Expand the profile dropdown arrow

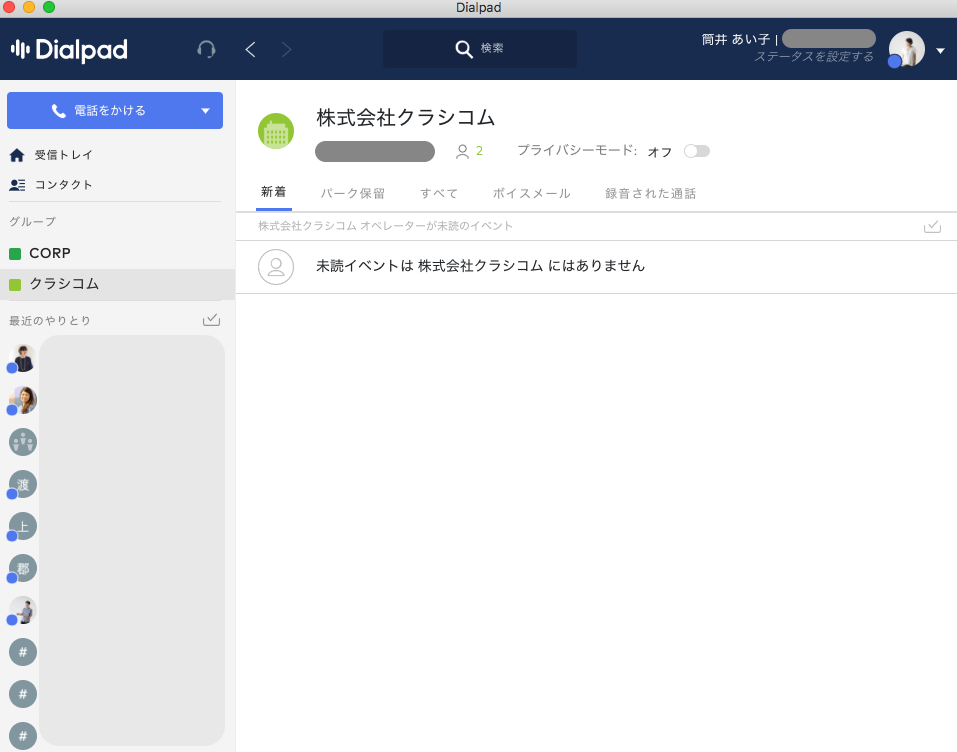coord(941,51)
